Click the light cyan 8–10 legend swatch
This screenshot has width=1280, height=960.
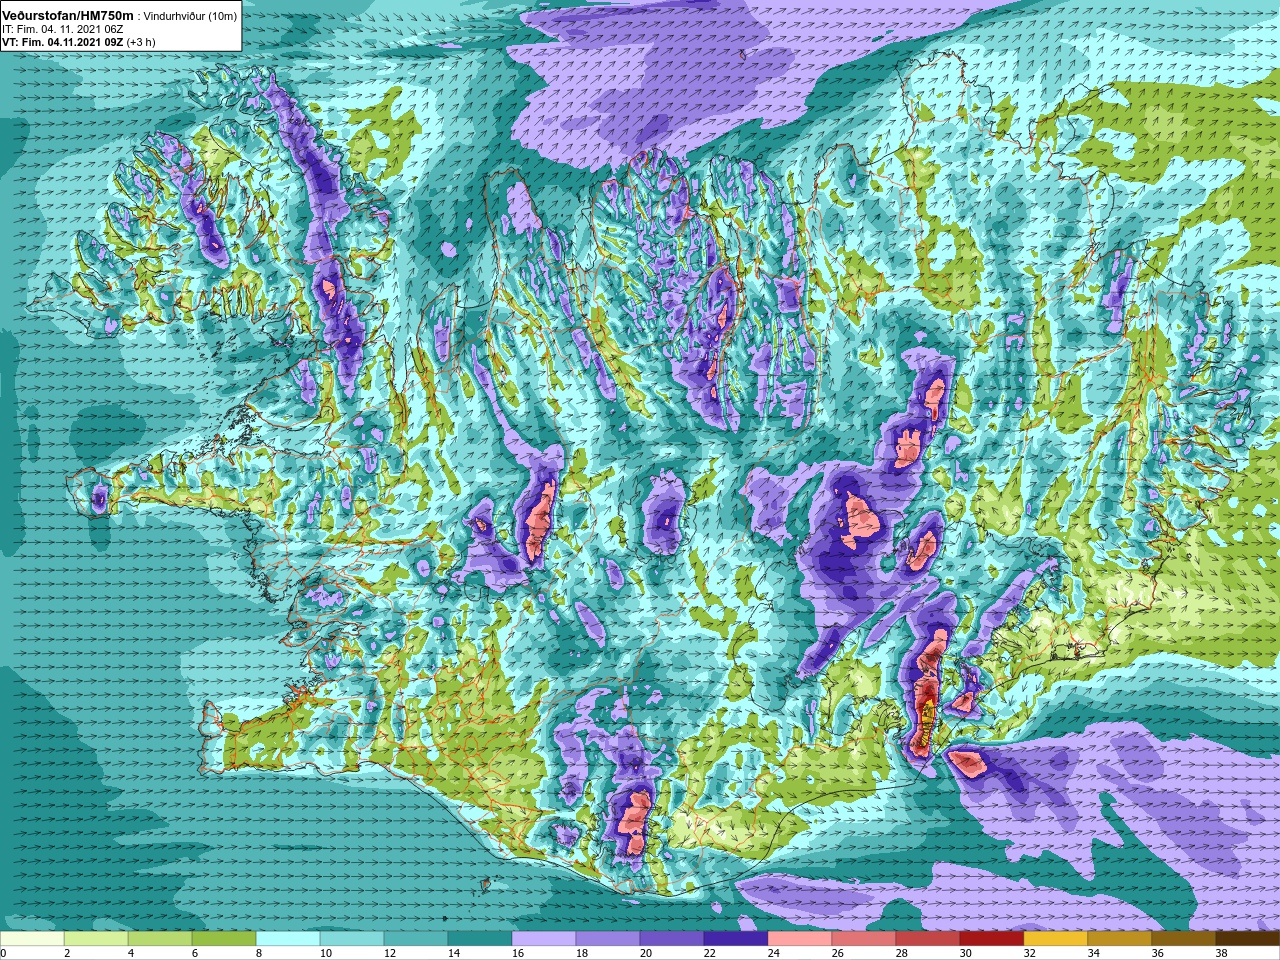point(288,939)
